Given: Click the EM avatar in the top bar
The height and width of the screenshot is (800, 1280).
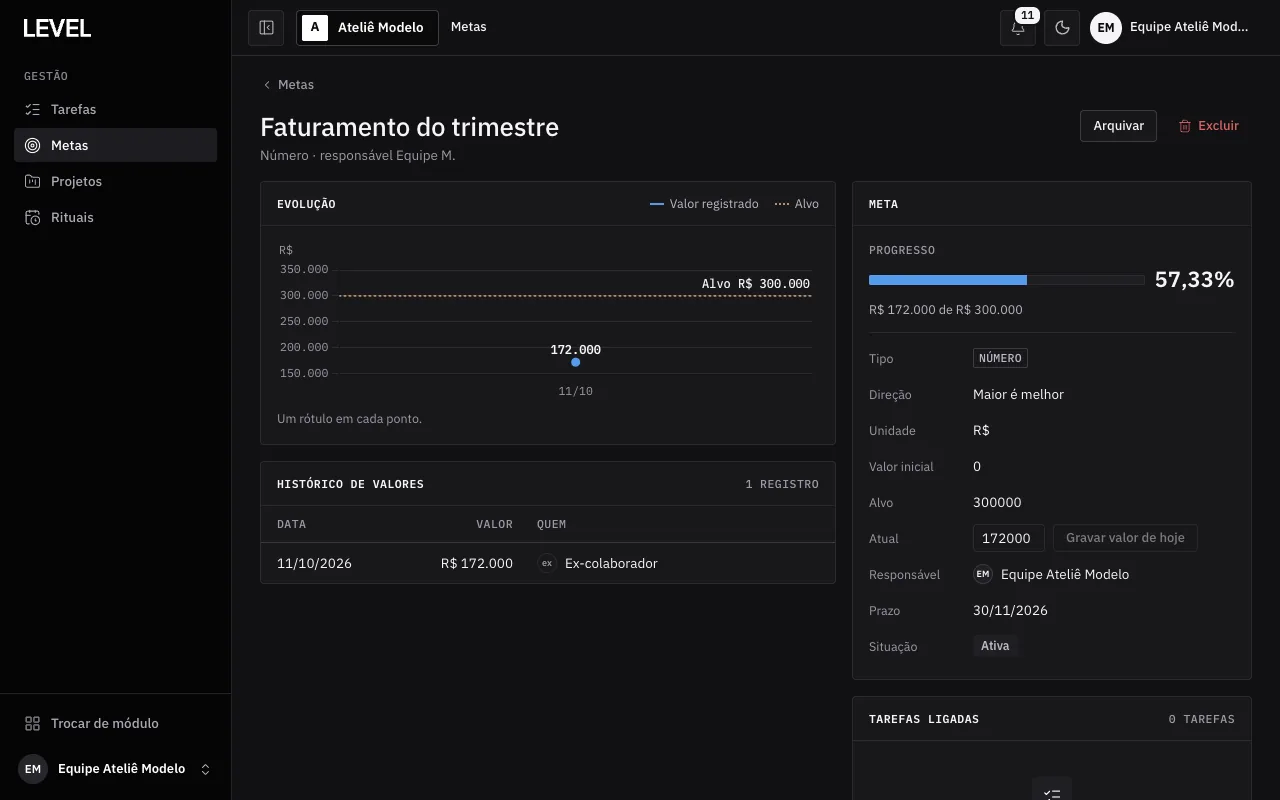Looking at the screenshot, I should pyautogui.click(x=1106, y=28).
